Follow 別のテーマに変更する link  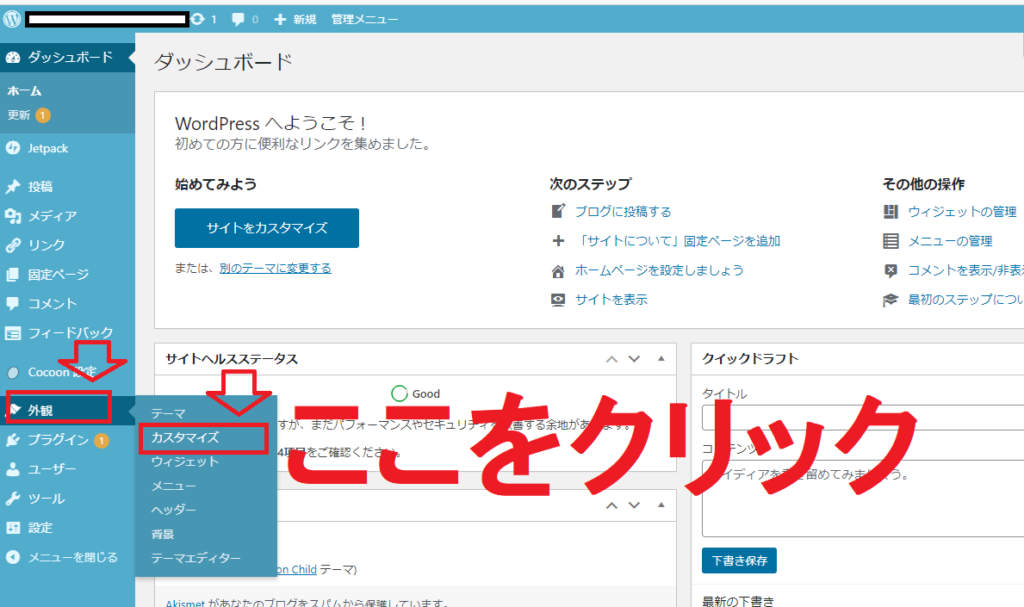pos(275,269)
